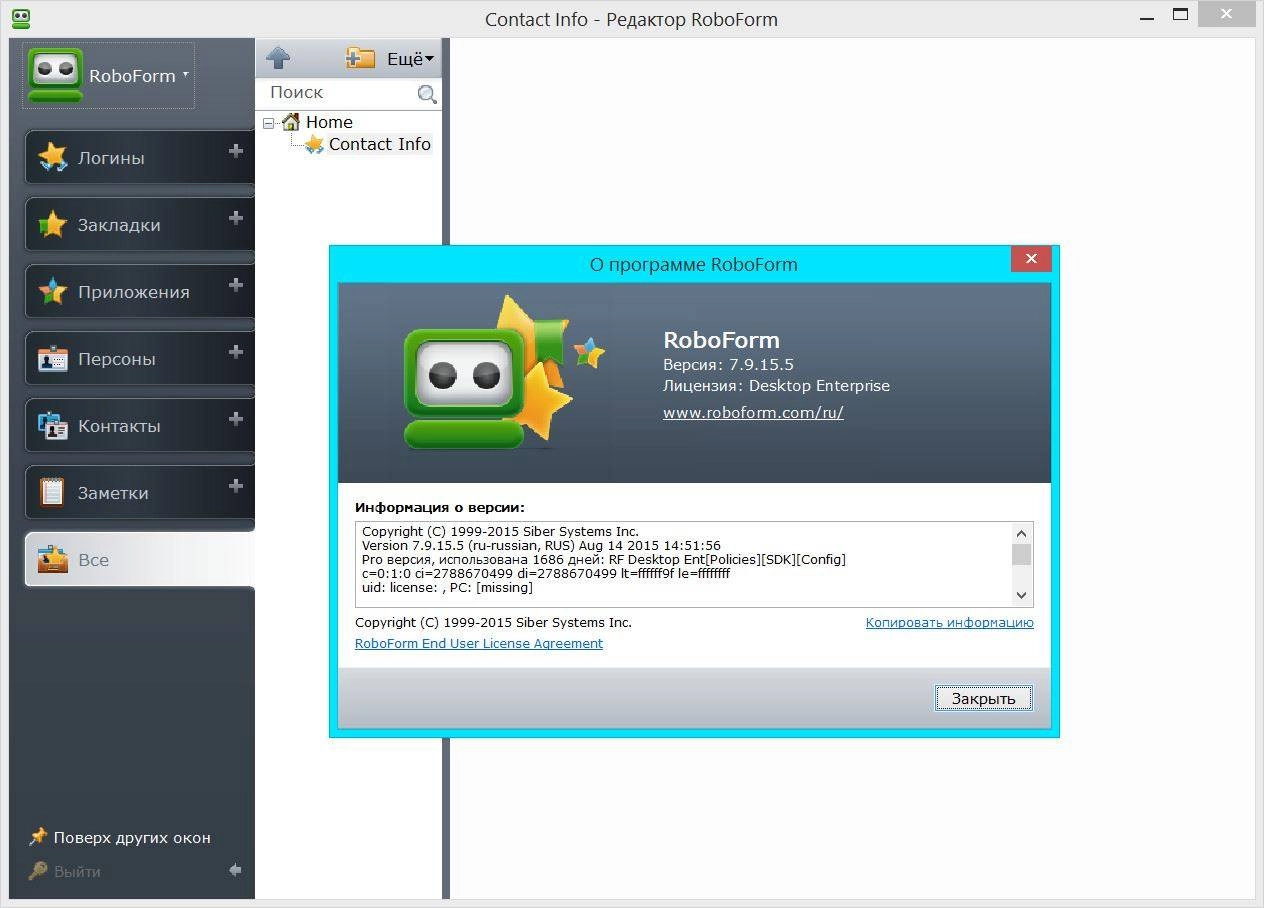Add a new contact with plus
Viewport: 1264px width, 908px height.
coord(236,419)
